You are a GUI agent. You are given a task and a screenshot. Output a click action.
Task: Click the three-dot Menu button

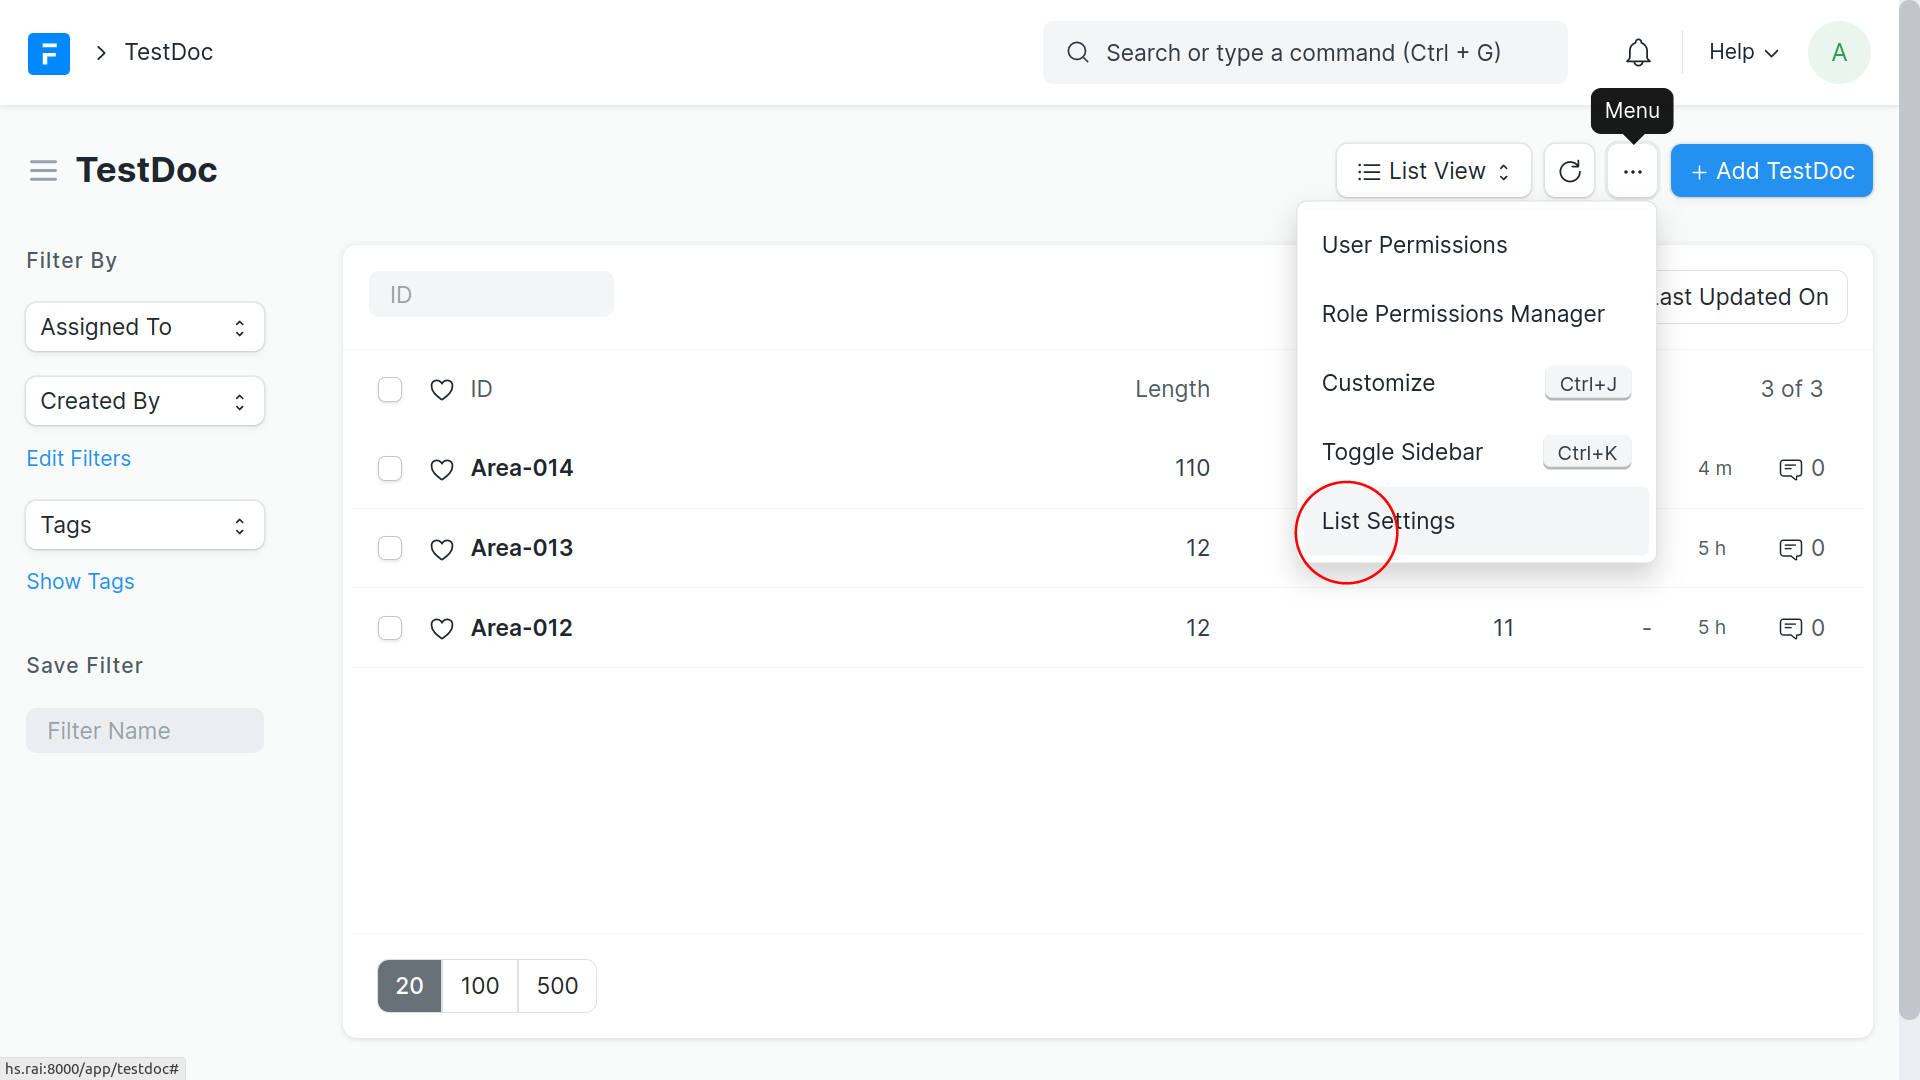click(x=1632, y=171)
